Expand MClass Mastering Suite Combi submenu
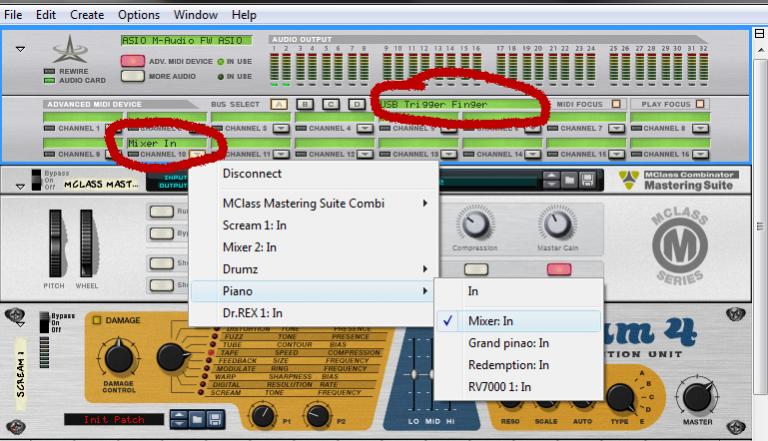This screenshot has width=768, height=441. tap(313, 203)
